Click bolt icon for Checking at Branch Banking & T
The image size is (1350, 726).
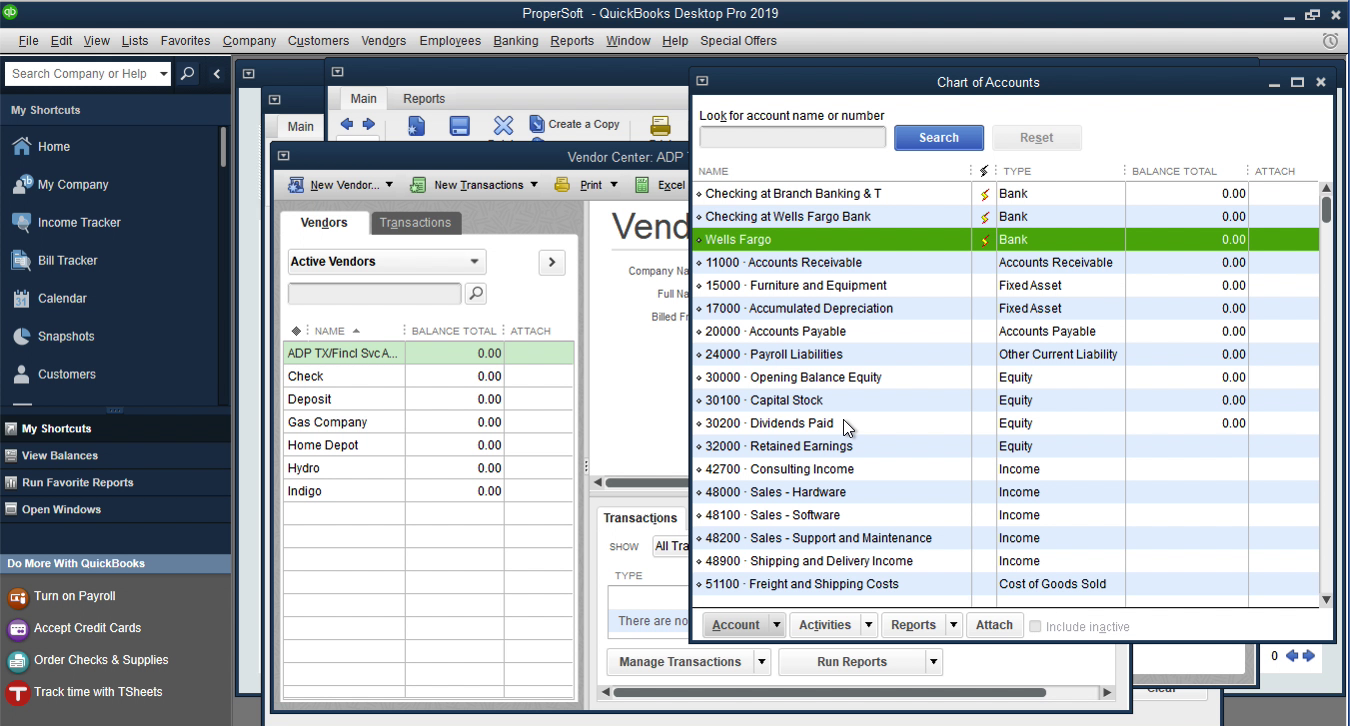[x=984, y=194]
